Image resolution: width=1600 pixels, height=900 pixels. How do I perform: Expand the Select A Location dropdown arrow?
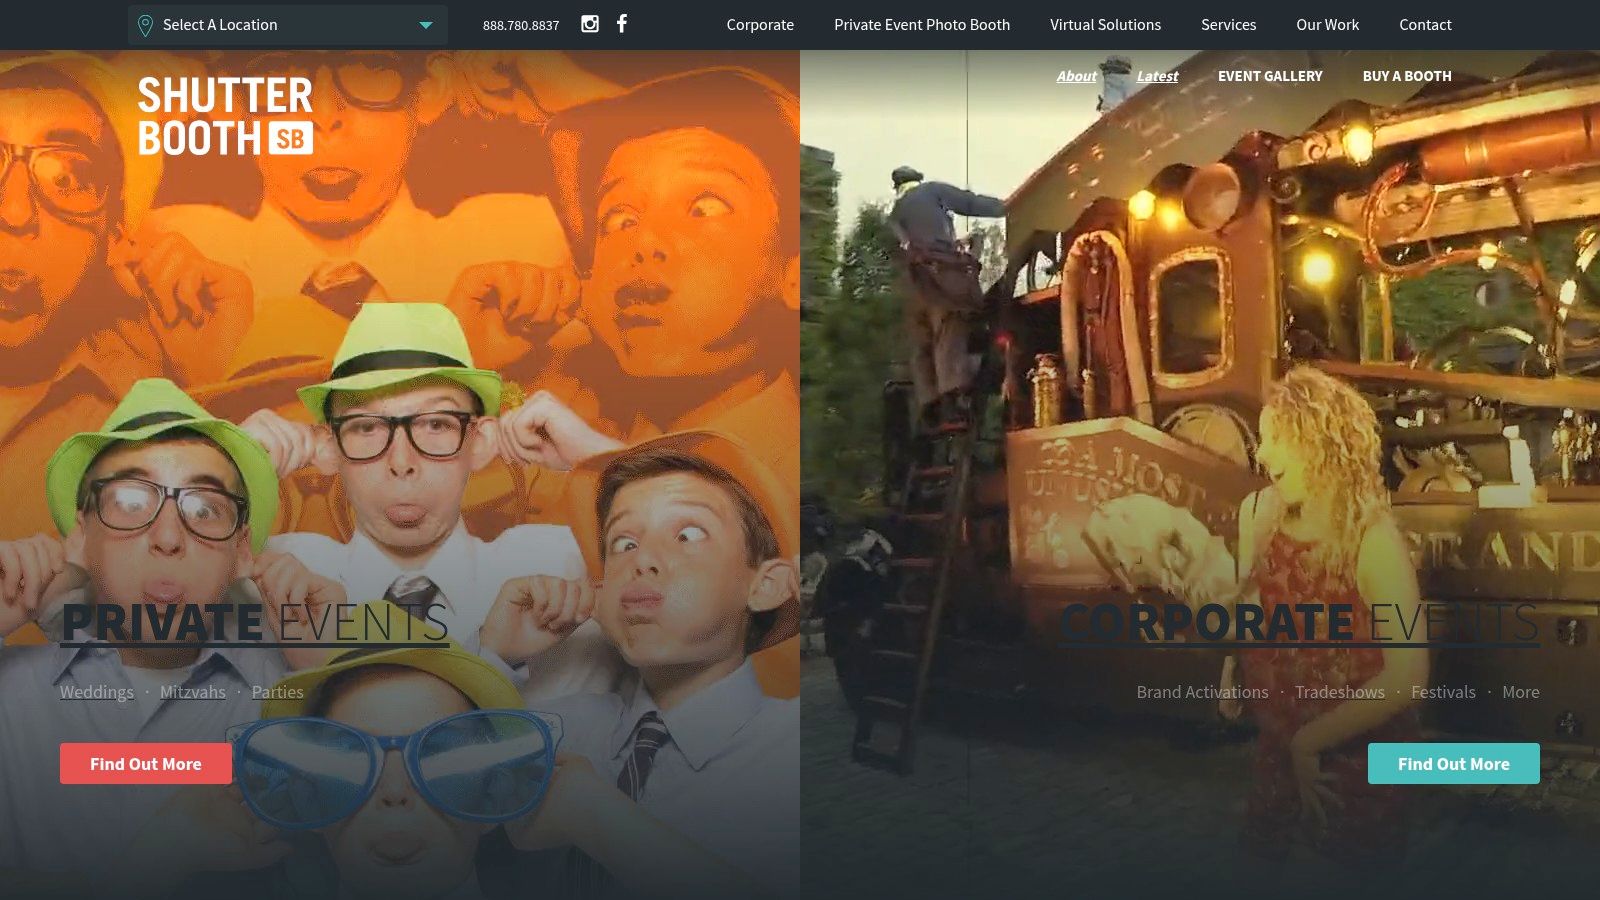point(426,25)
